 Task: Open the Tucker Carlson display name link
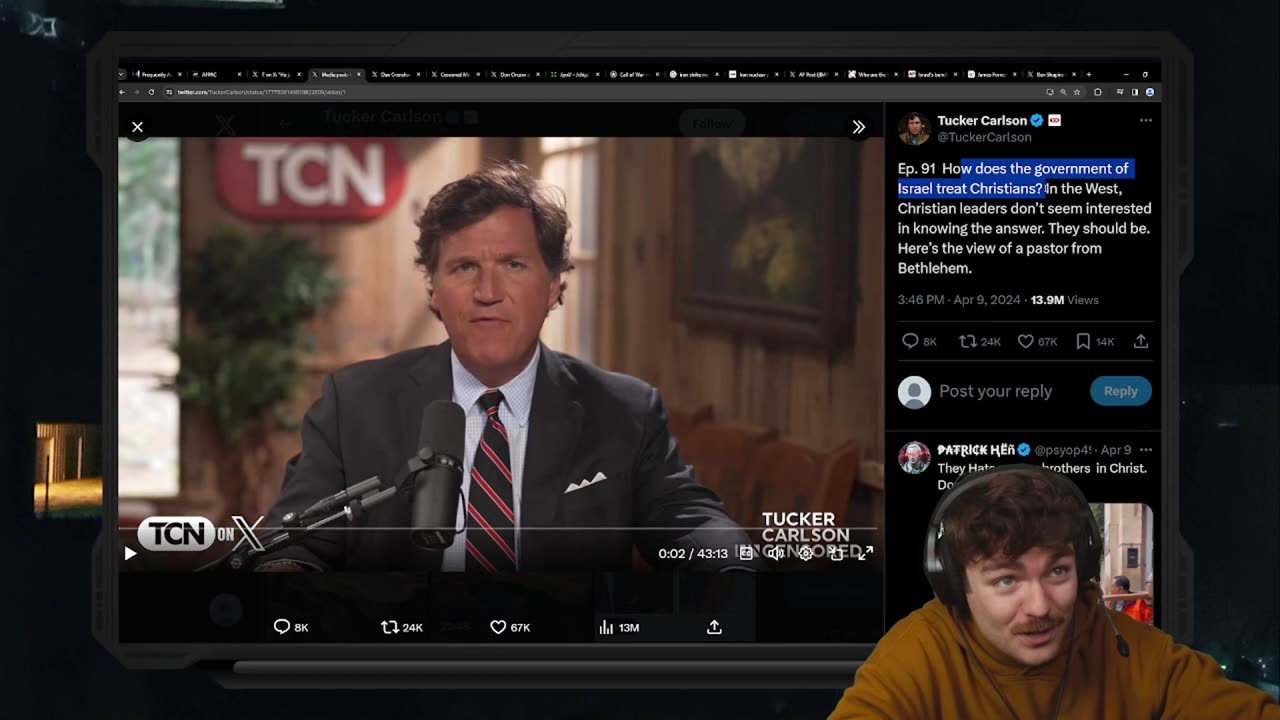[x=981, y=120]
